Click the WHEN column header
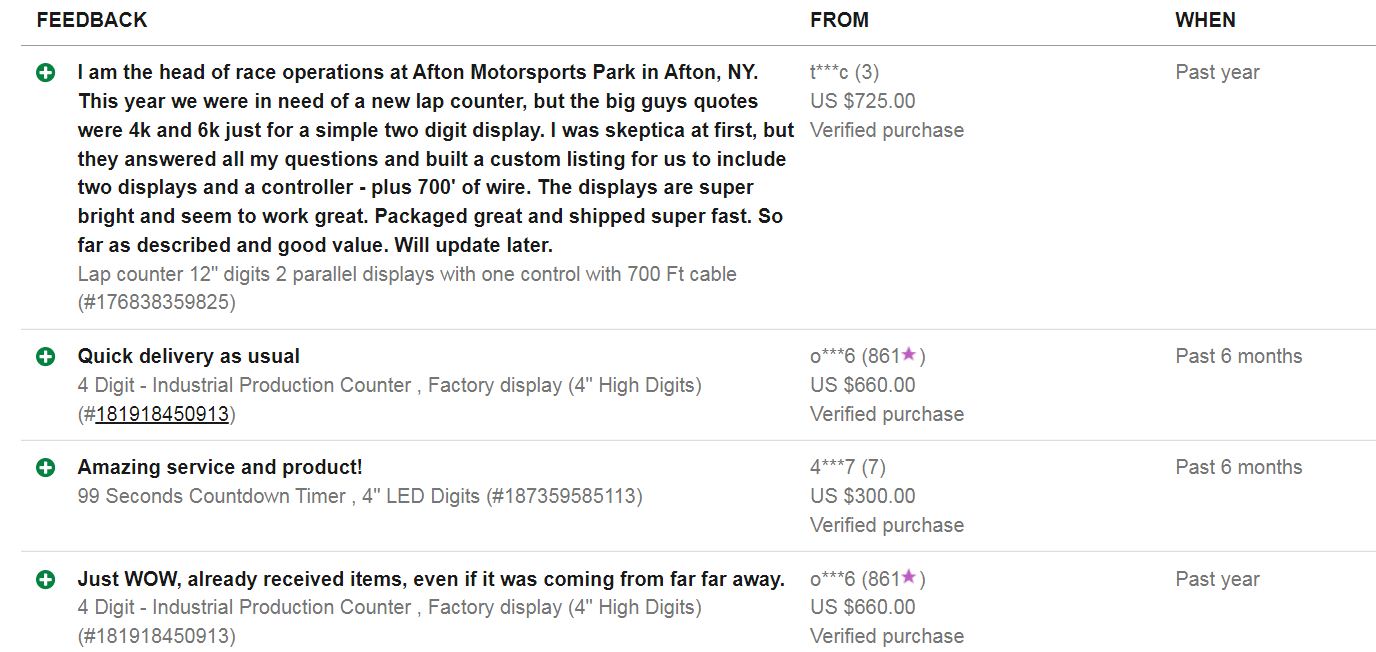 click(x=1205, y=20)
